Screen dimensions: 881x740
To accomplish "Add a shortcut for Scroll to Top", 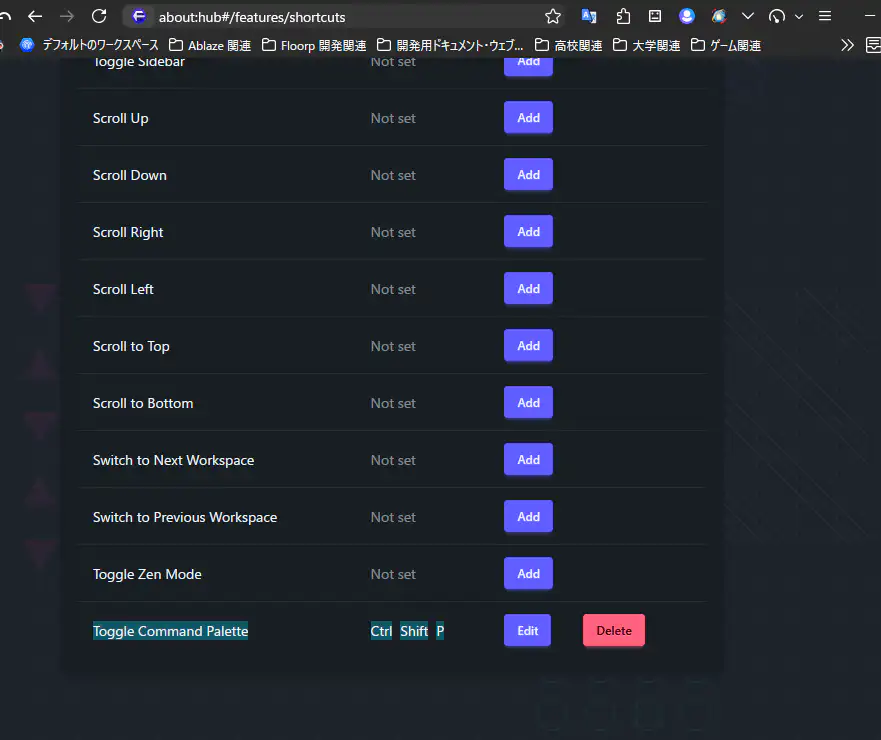I will 528,346.
